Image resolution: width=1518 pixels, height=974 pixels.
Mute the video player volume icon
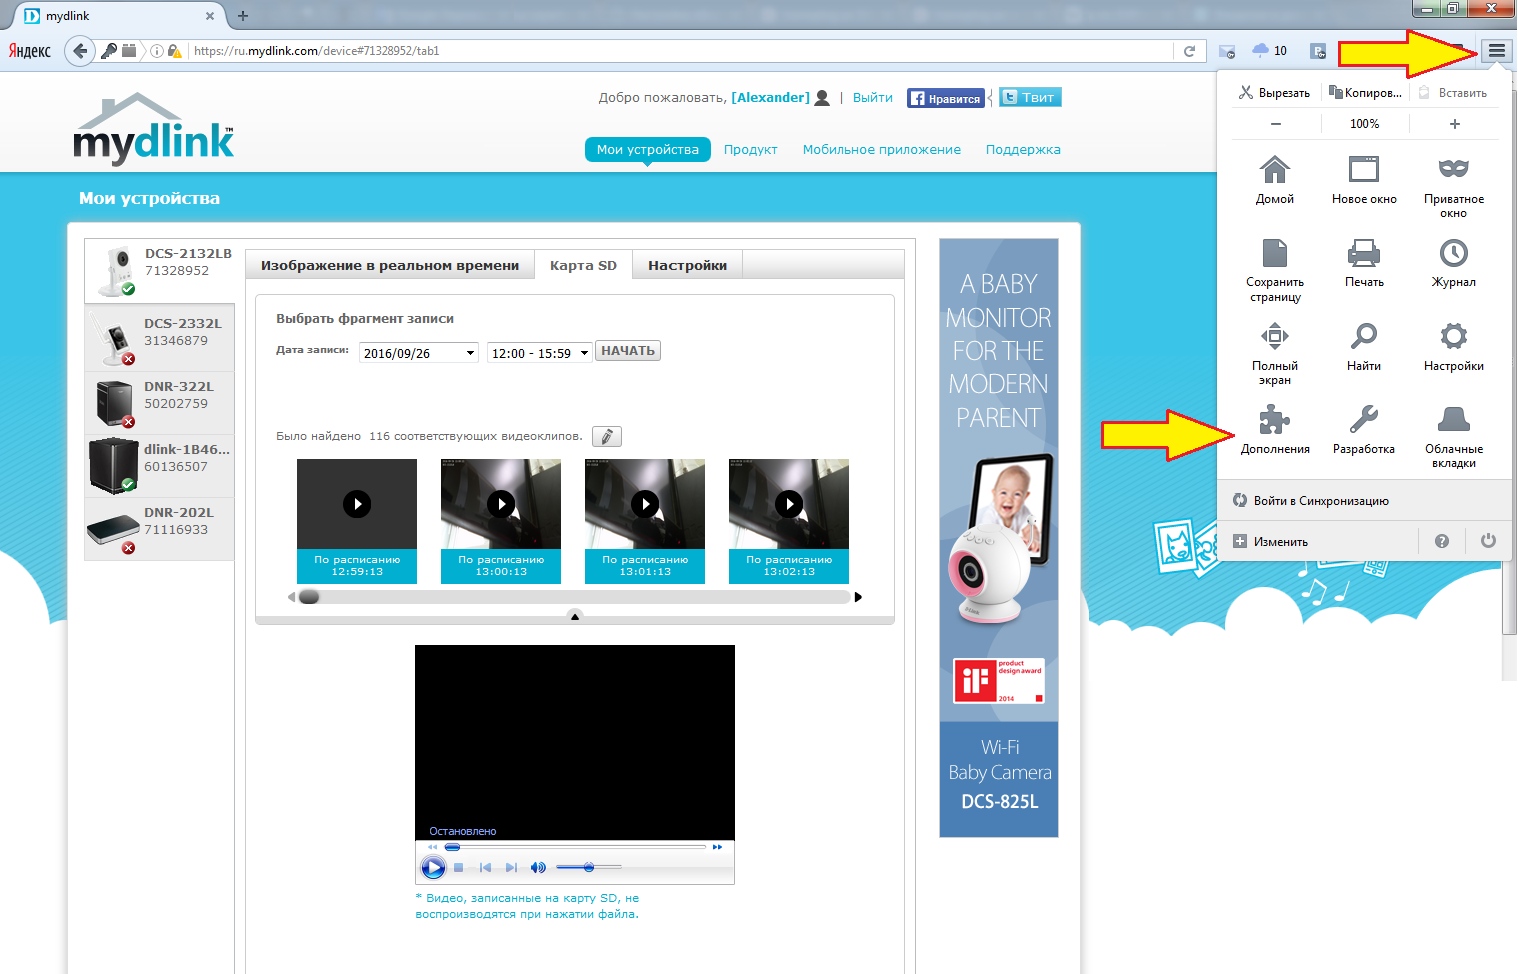pyautogui.click(x=538, y=868)
